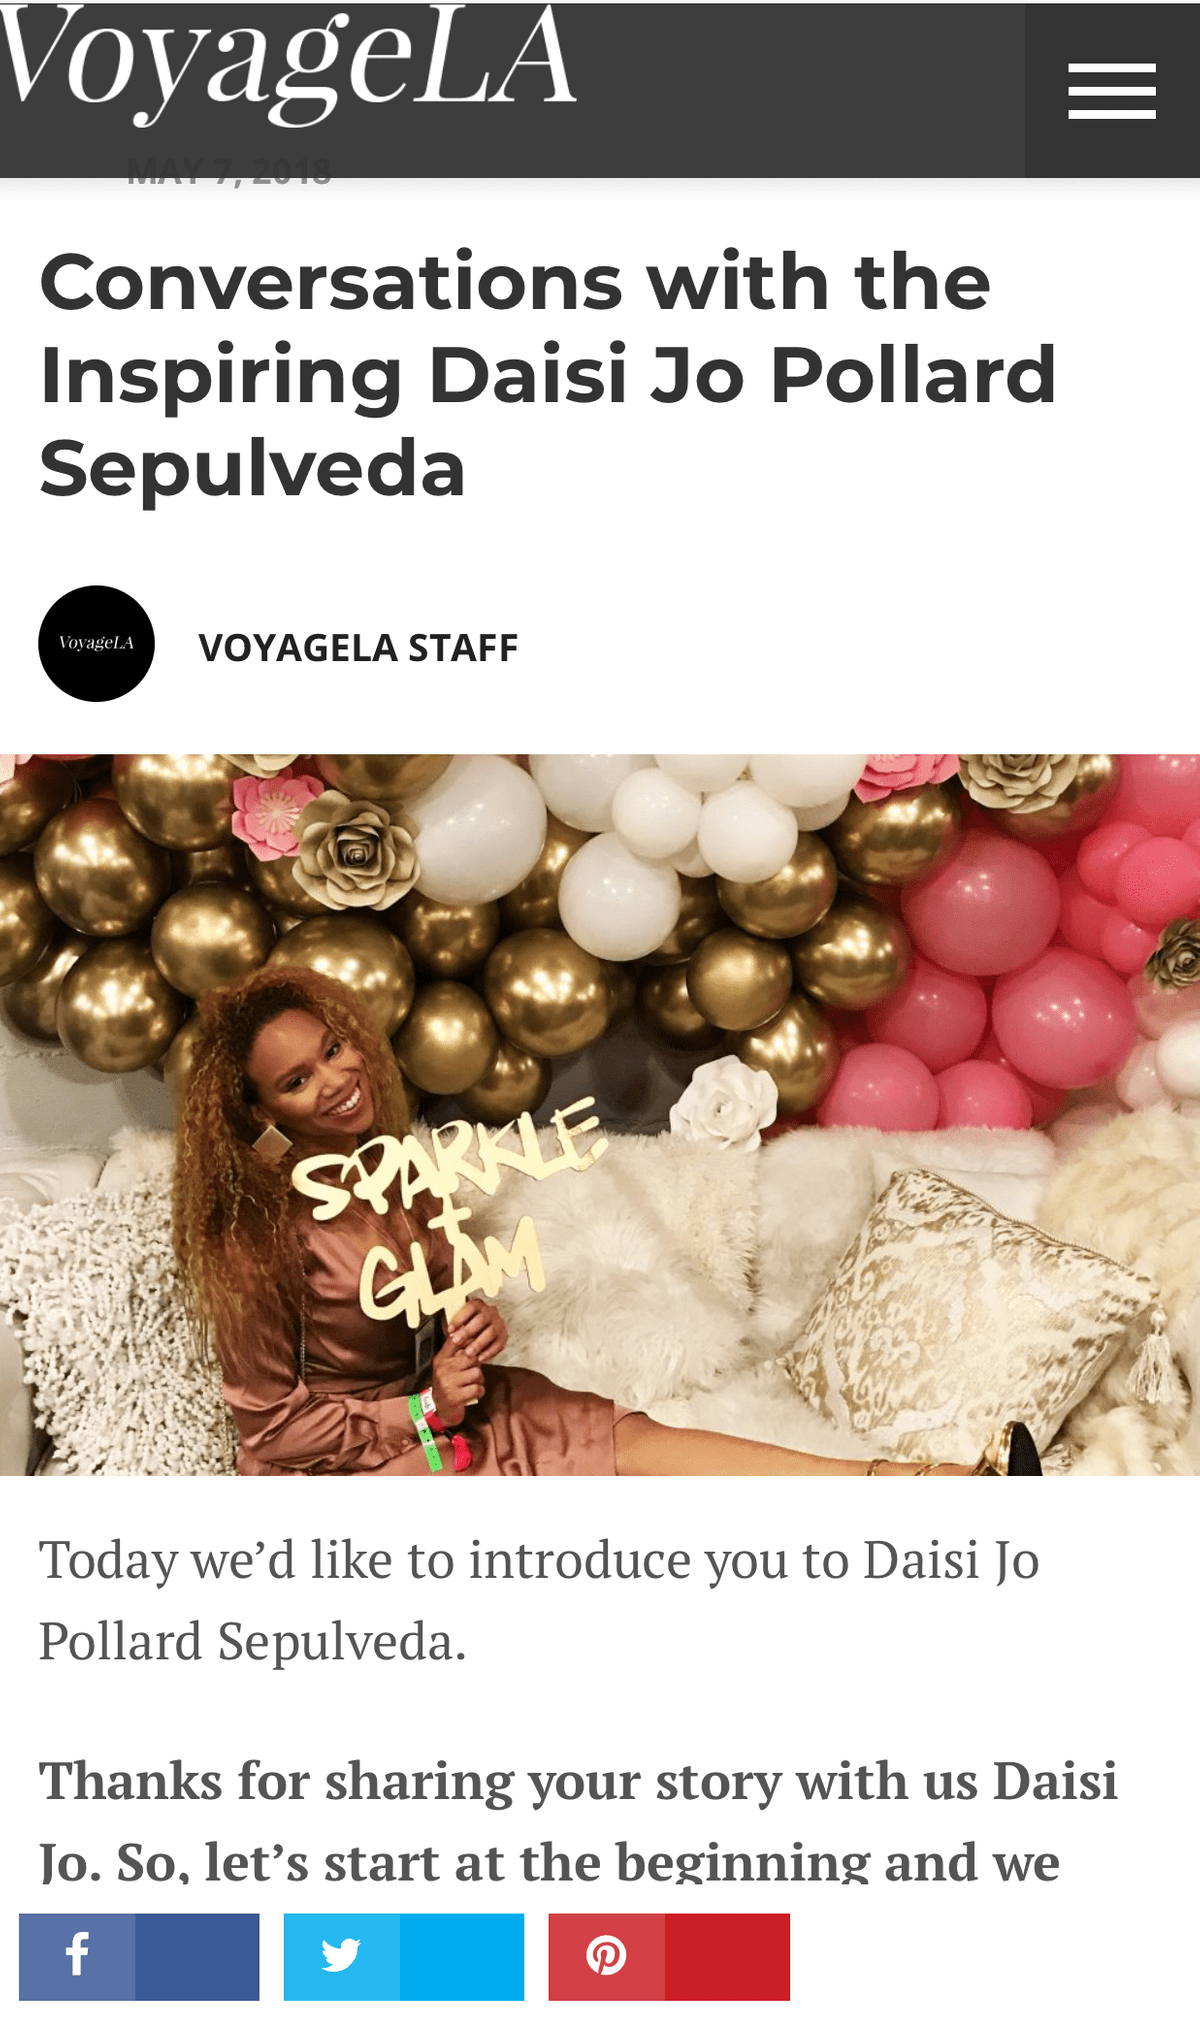Open VOYAGELA STAFF author page
Viewport: 1200px width, 2027px height.
358,648
